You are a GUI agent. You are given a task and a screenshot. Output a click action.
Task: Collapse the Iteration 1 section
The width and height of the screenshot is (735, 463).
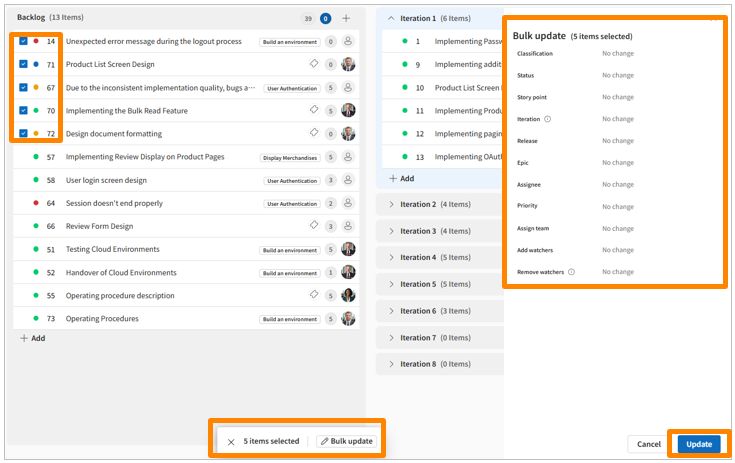point(390,18)
